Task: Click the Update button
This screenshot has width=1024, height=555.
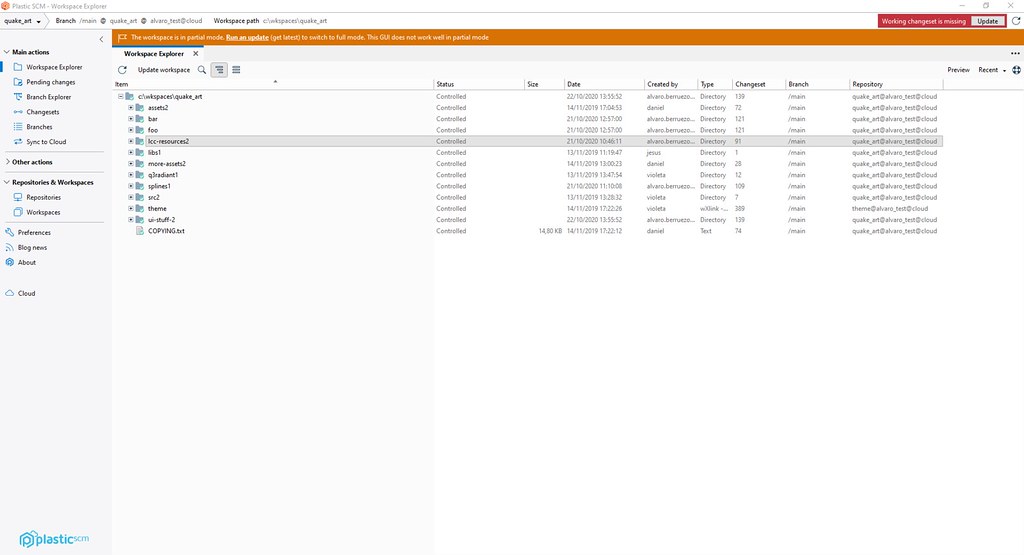Action: [x=987, y=21]
